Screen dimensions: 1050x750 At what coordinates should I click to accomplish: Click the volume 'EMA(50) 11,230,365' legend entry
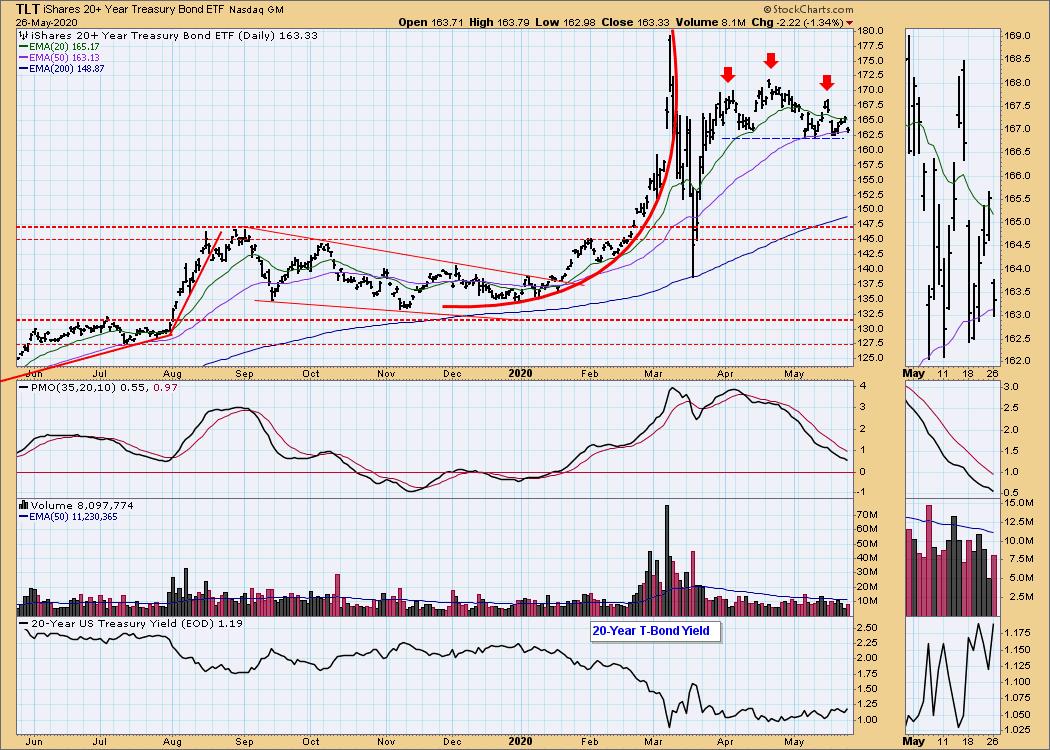[68, 517]
